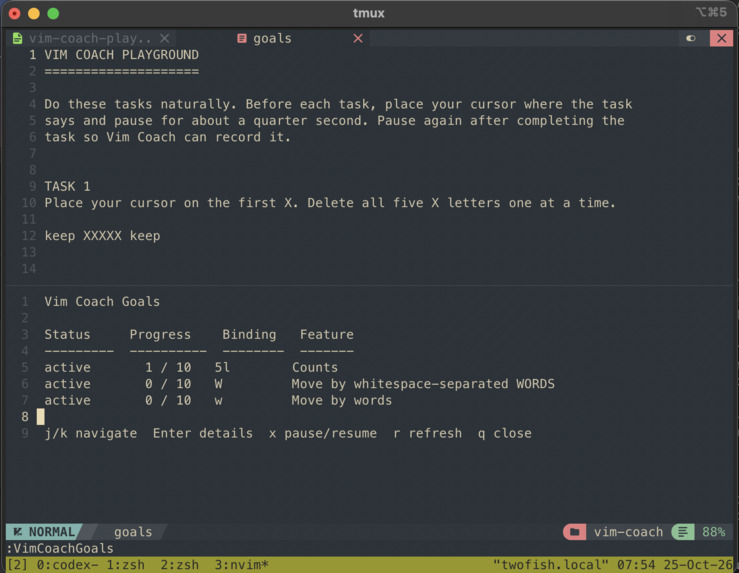The width and height of the screenshot is (739, 573).
Task: Click the yellow macOS minimize button
Action: tap(34, 14)
